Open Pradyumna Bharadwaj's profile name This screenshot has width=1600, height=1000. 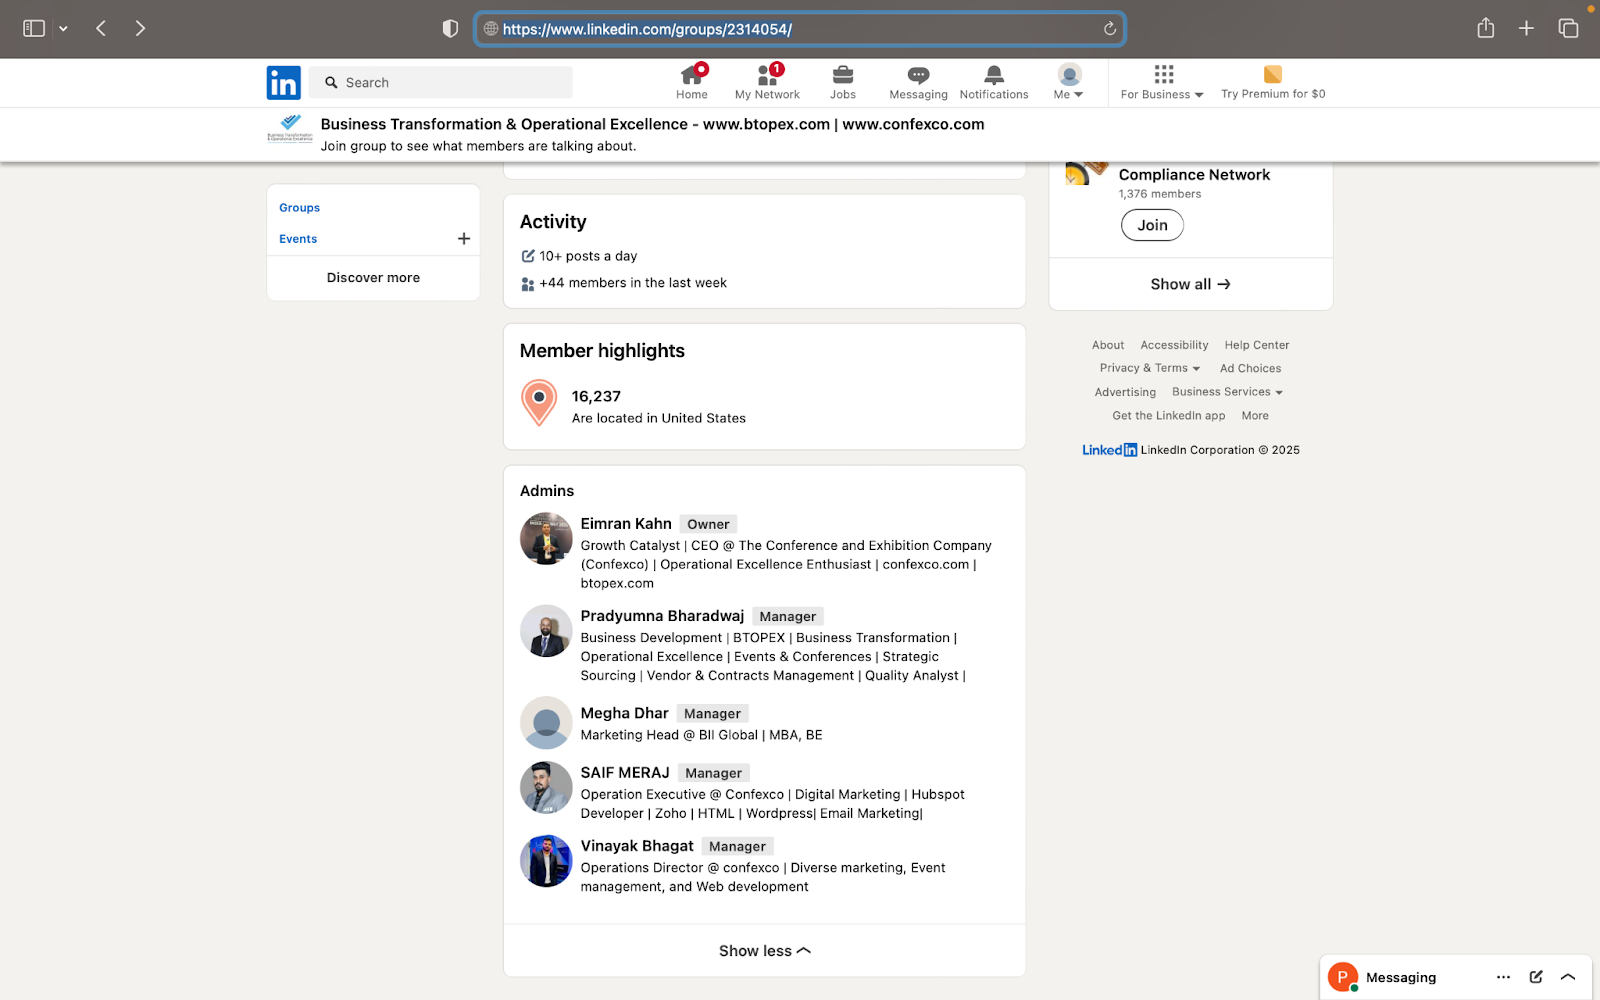662,616
